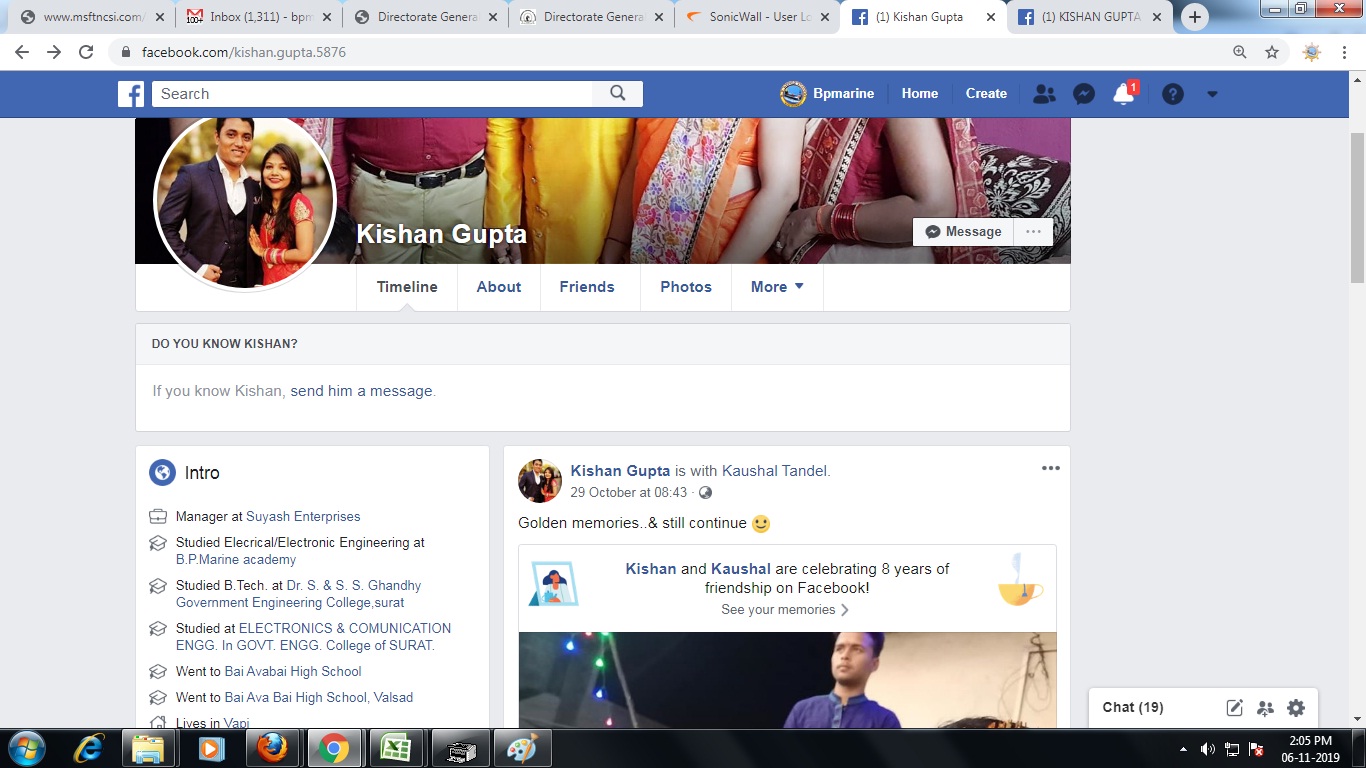Open the Suyash Enterprises link

(303, 517)
